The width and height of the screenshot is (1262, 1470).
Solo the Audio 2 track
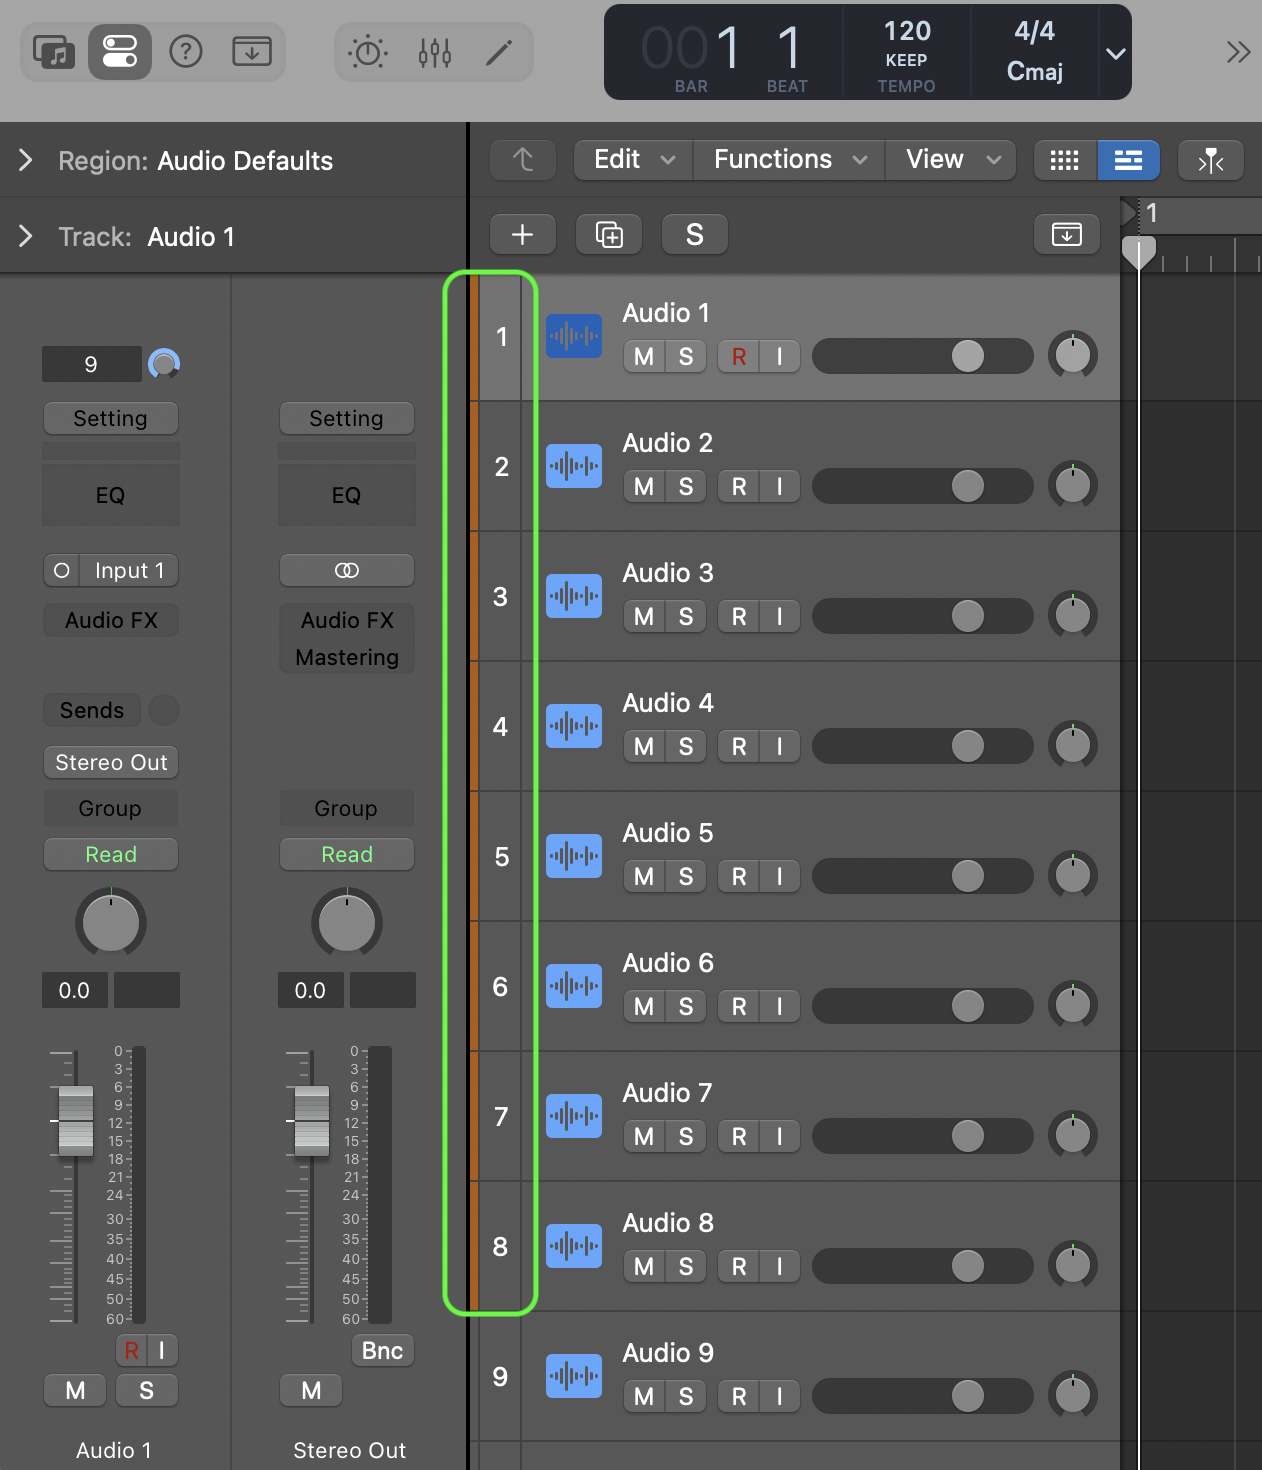pos(686,487)
